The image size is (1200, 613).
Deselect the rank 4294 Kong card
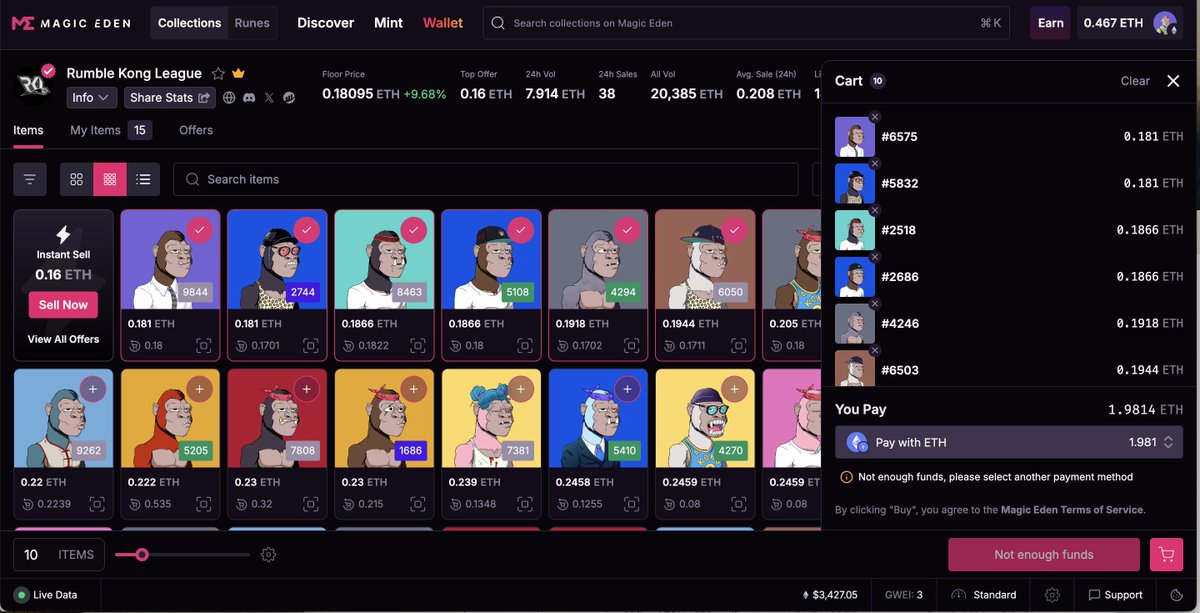click(627, 230)
